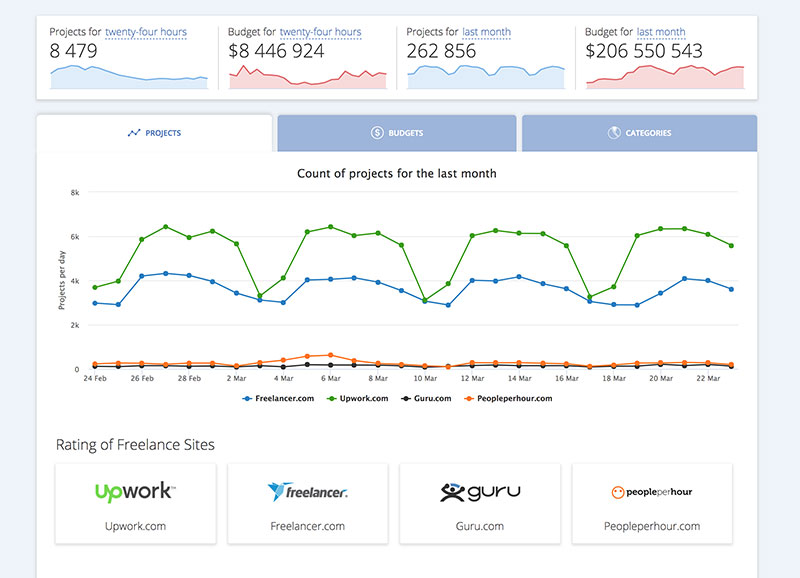Toggle Peopleperhour.com series in chart legend
This screenshot has width=800, height=578.
point(508,398)
